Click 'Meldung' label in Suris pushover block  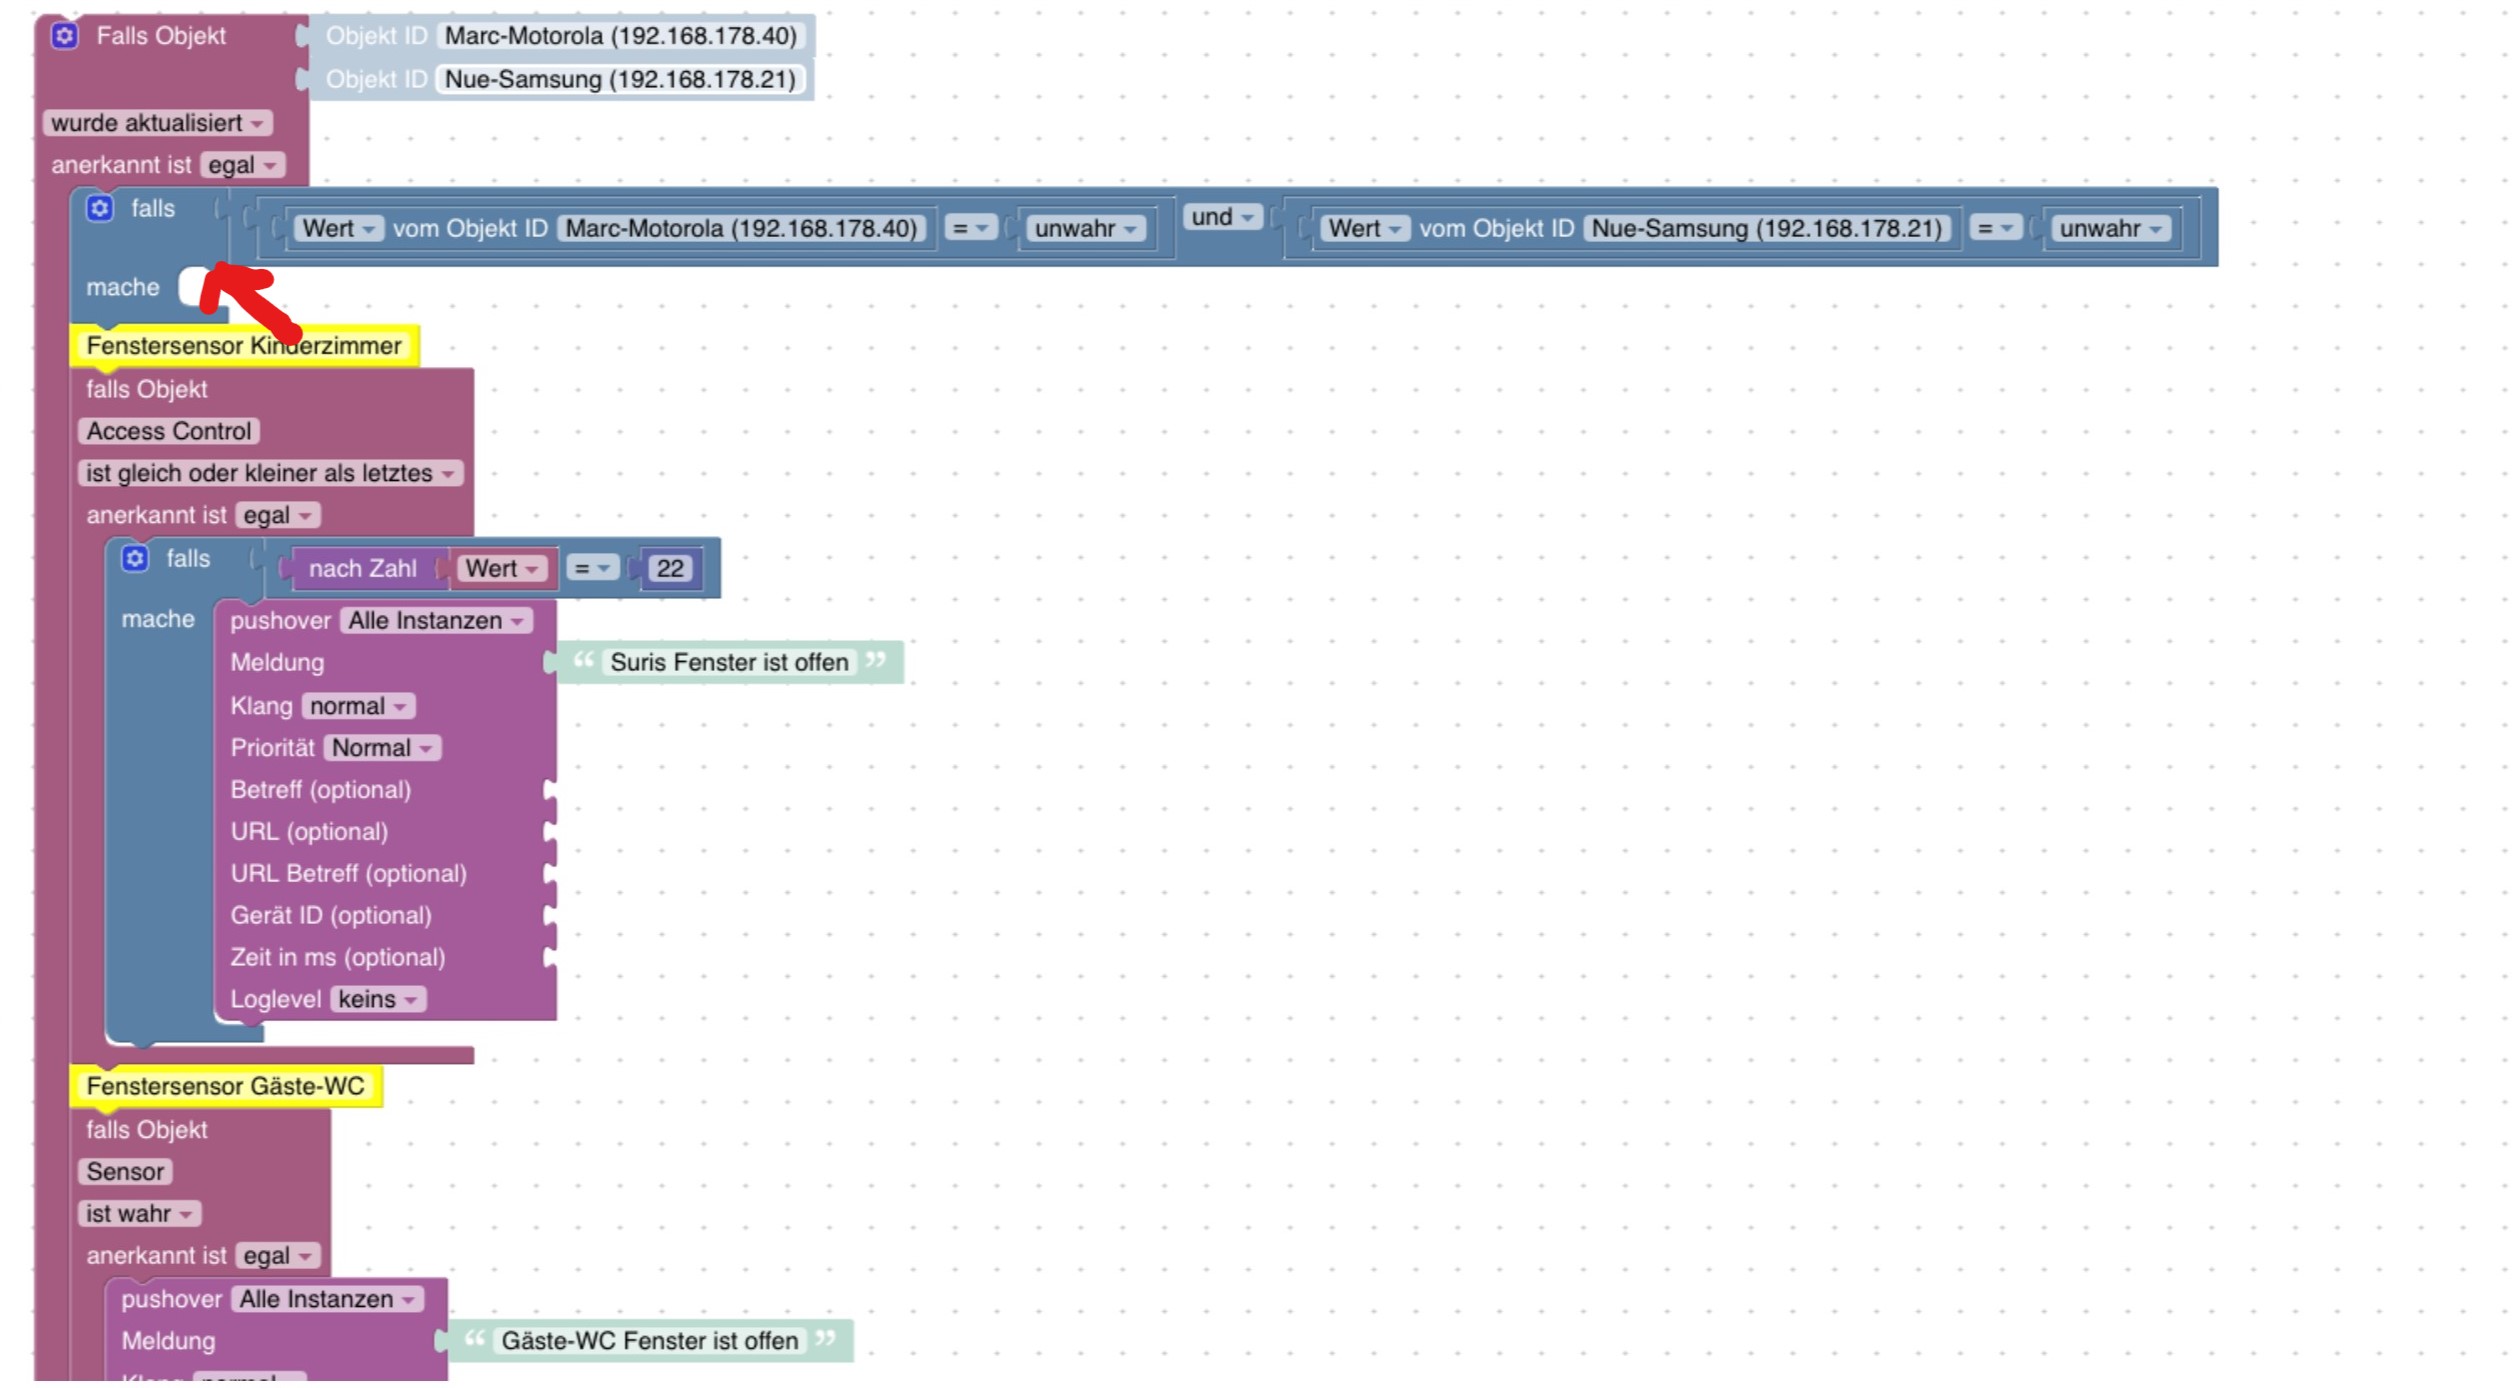(x=277, y=663)
